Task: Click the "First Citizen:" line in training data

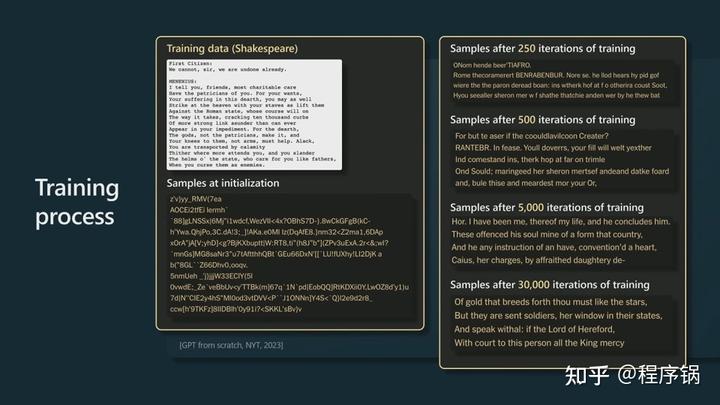Action: pyautogui.click(x=190, y=65)
